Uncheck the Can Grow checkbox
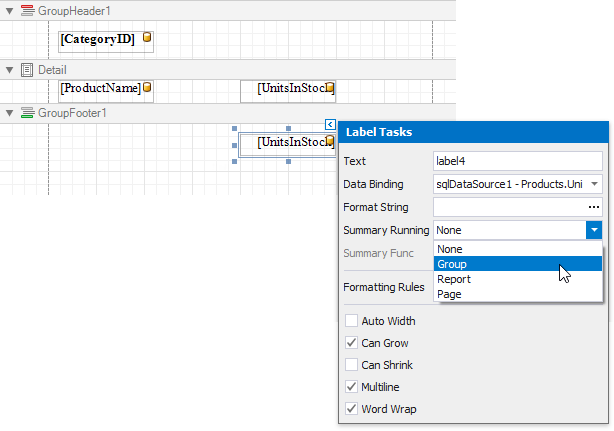 tap(351, 343)
